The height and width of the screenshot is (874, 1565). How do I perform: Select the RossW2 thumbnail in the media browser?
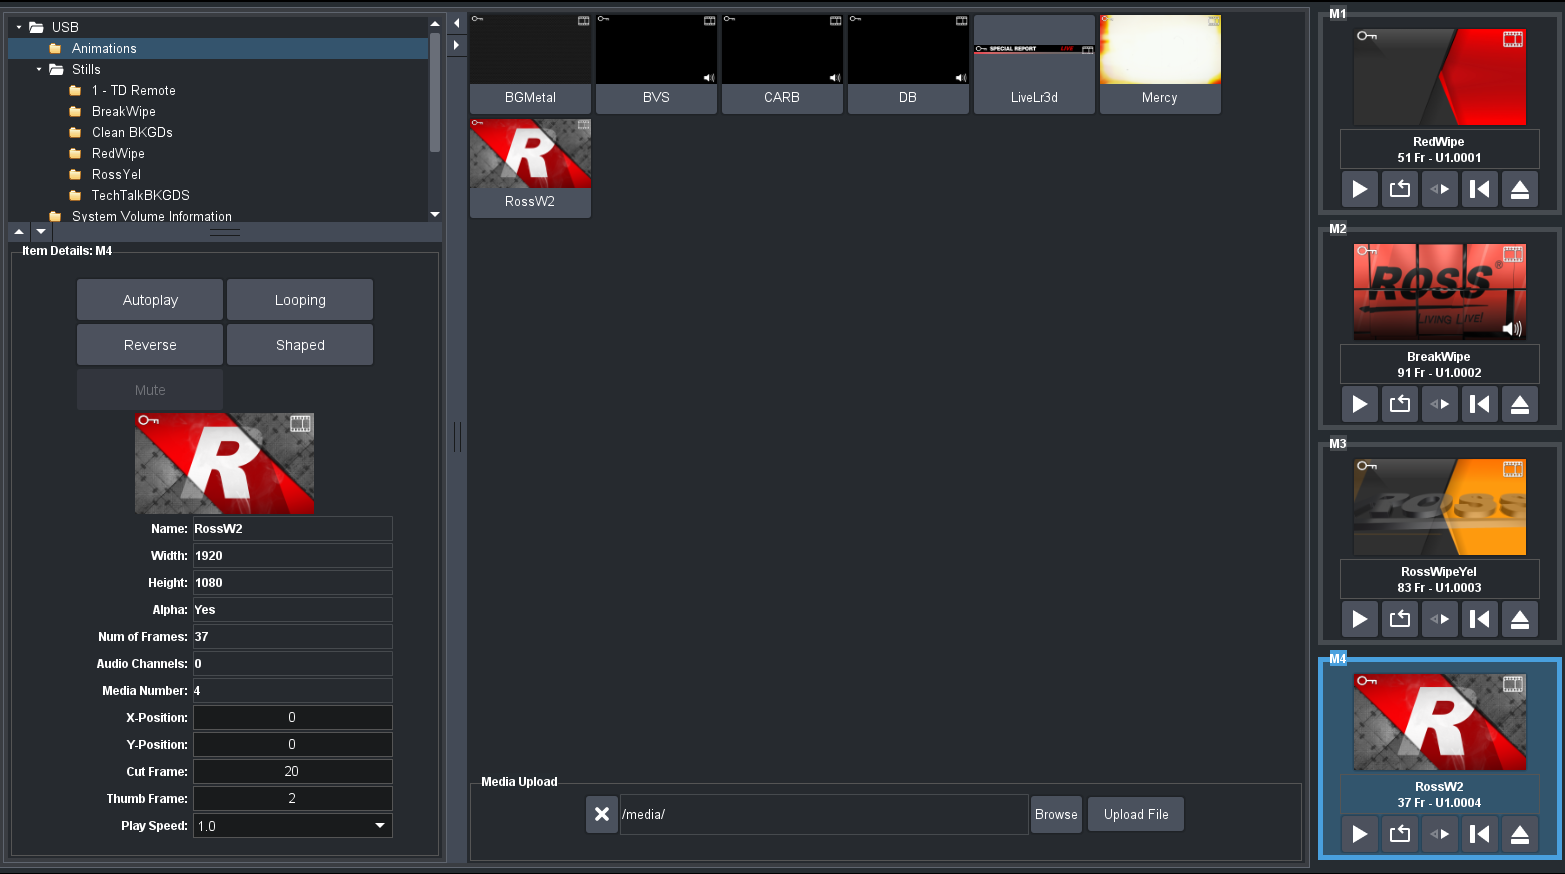click(530, 168)
